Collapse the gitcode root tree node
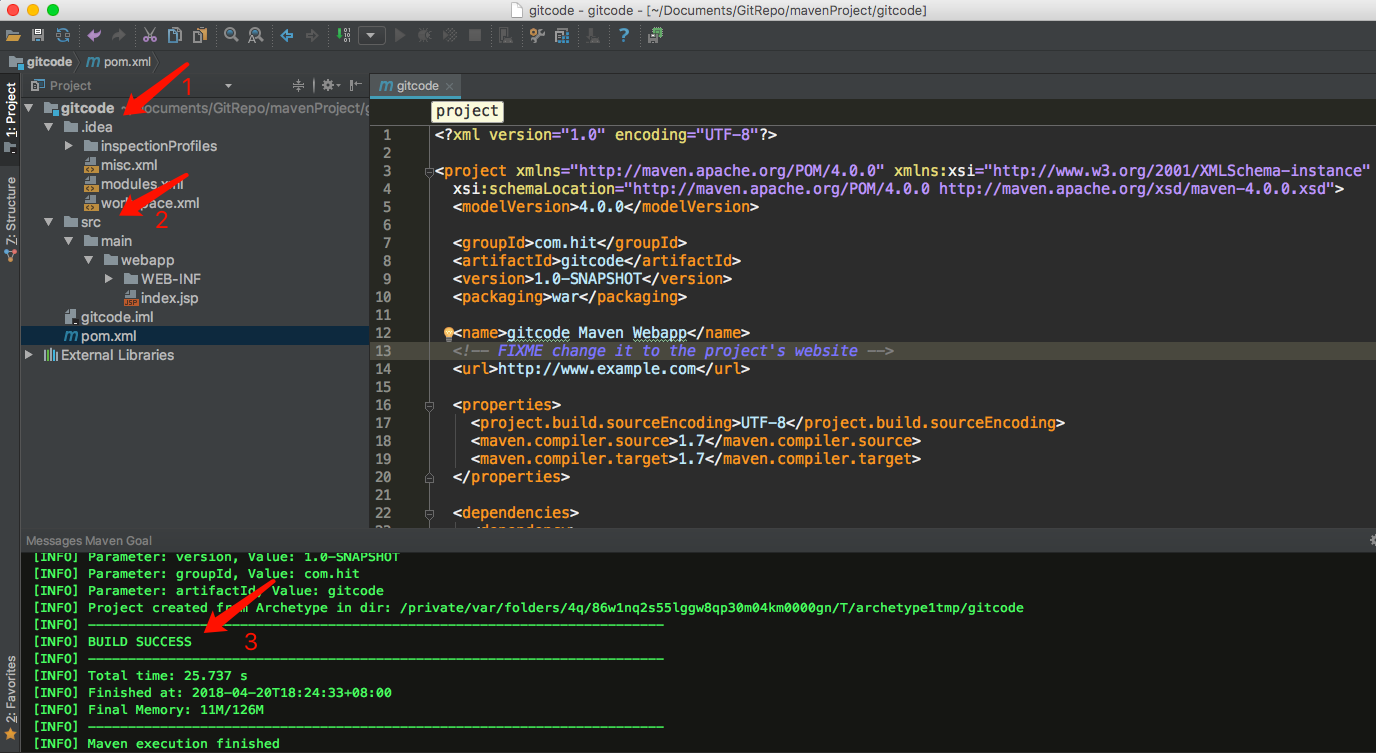1376x753 pixels. (x=29, y=108)
